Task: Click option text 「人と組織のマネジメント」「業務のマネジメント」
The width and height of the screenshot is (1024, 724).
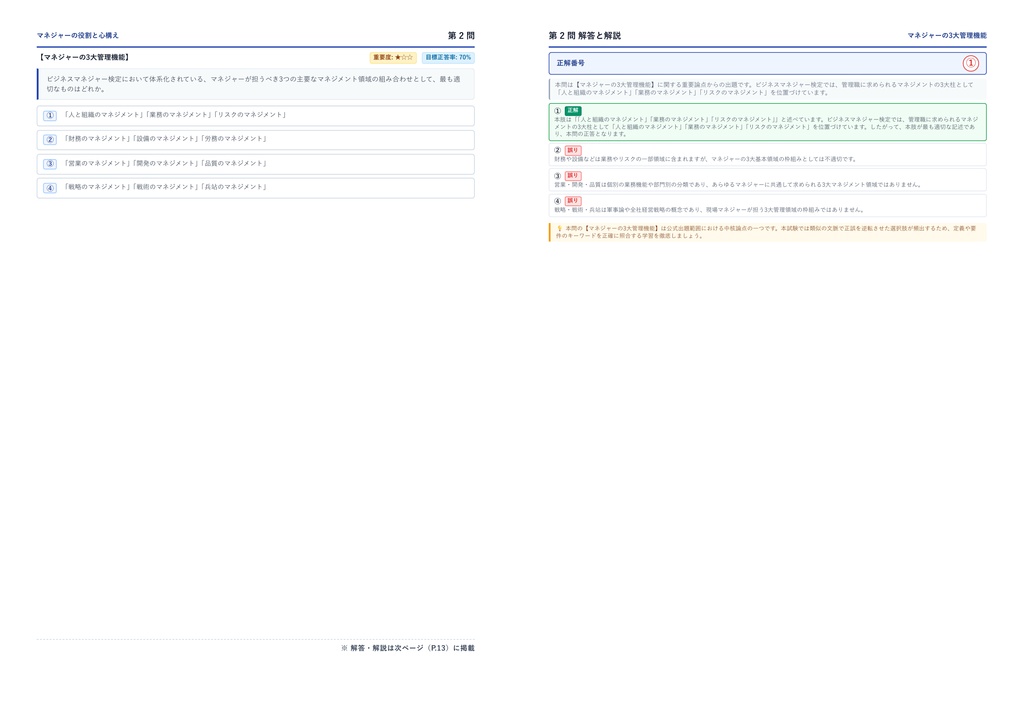Action: tap(174, 115)
